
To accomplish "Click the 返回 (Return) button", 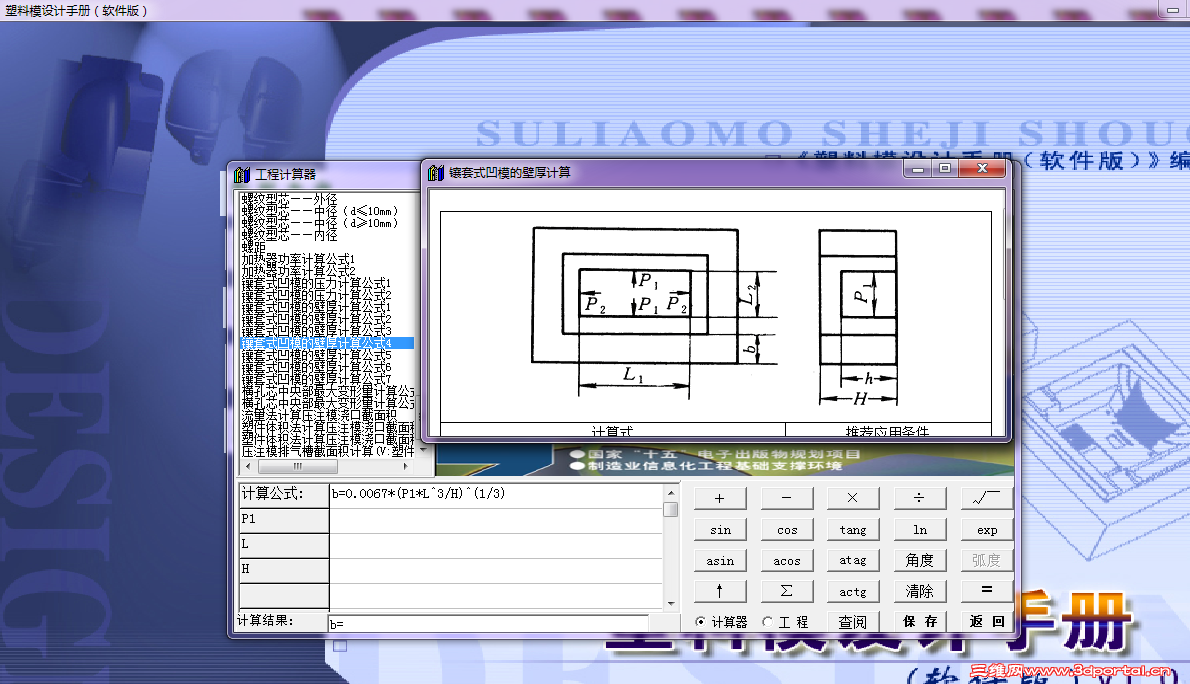I will pyautogui.click(x=985, y=621).
